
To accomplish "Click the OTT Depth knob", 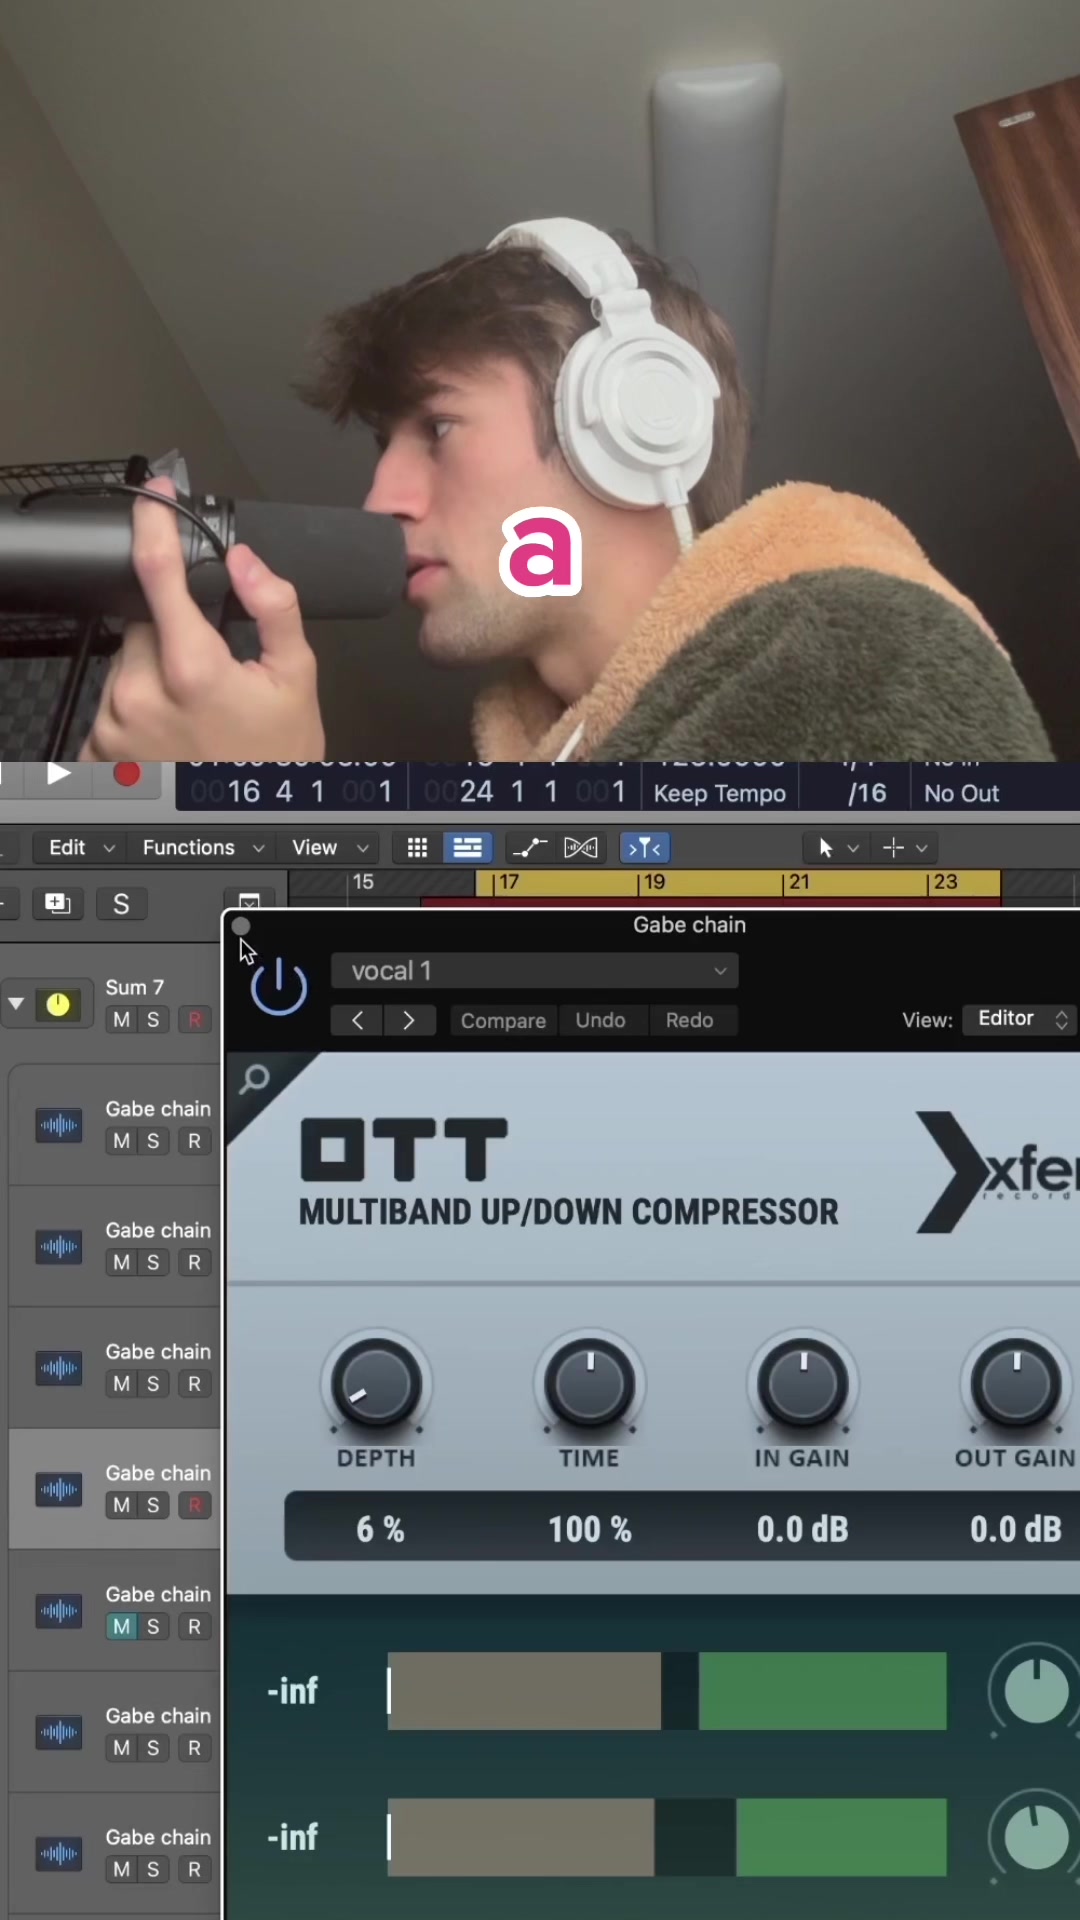I will pos(376,1384).
